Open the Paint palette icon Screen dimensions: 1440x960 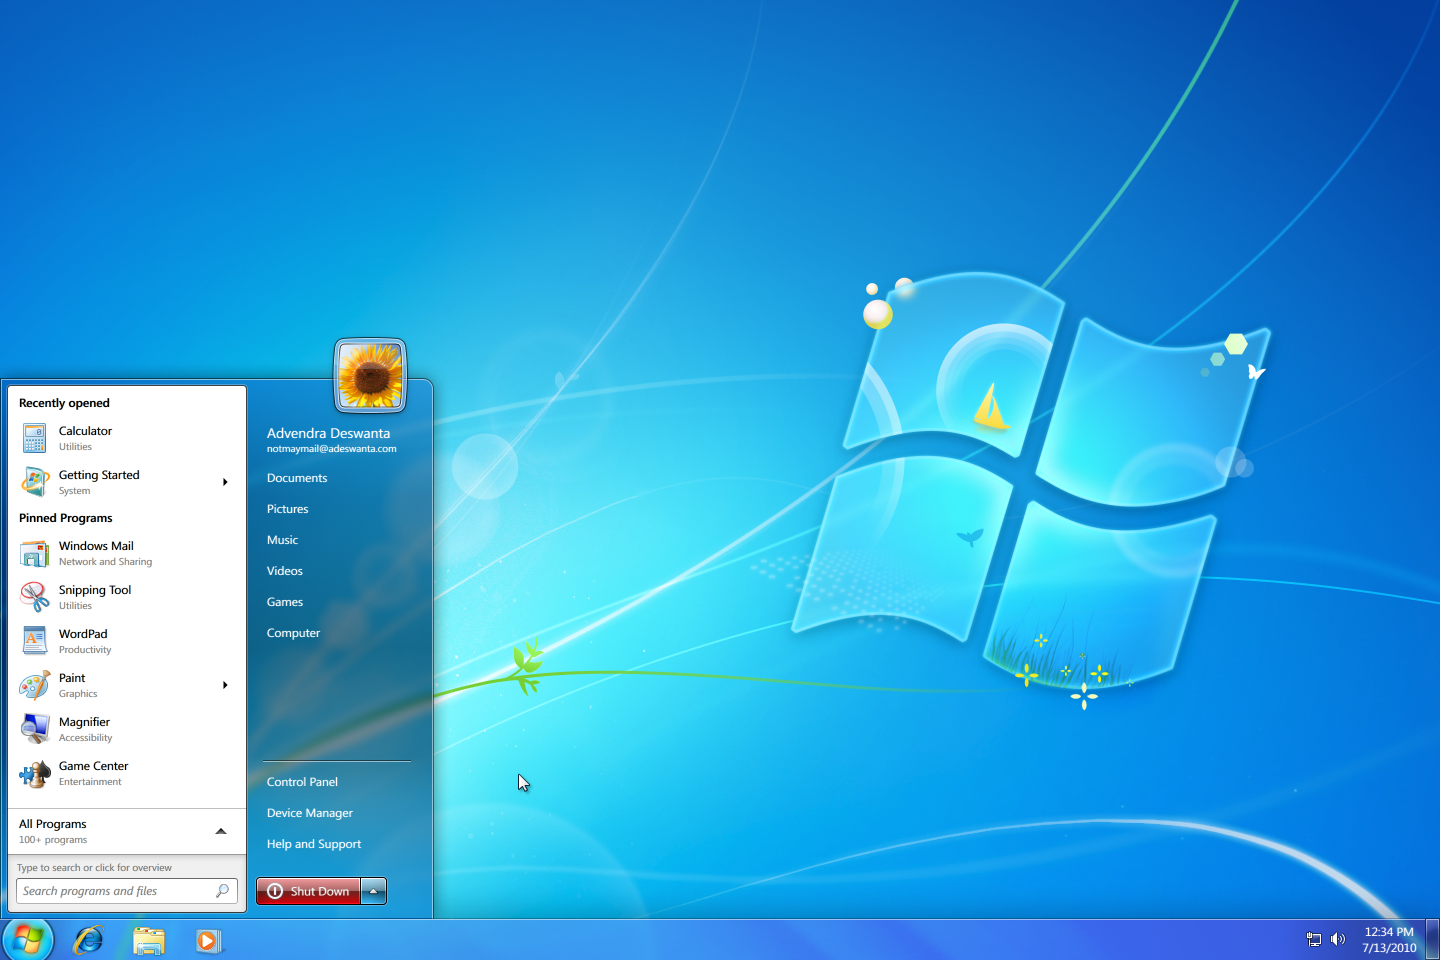[35, 685]
